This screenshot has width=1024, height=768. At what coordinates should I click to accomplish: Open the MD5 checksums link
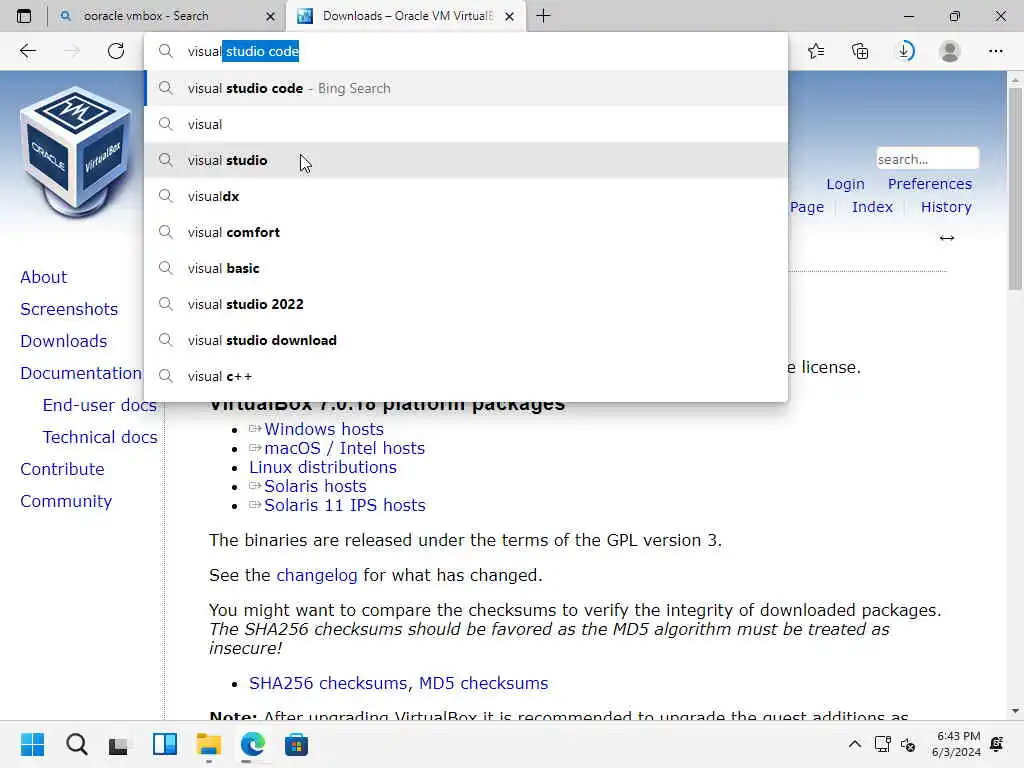tap(483, 683)
